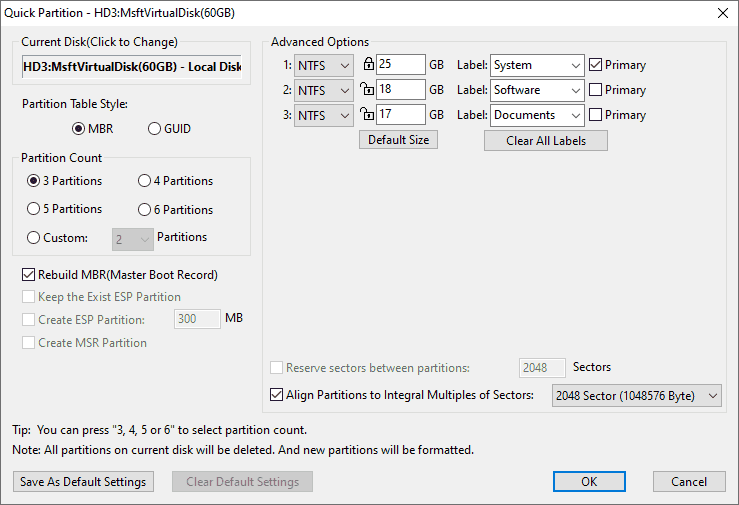
Task: Close the Quick Partition dialog
Action: point(722,12)
